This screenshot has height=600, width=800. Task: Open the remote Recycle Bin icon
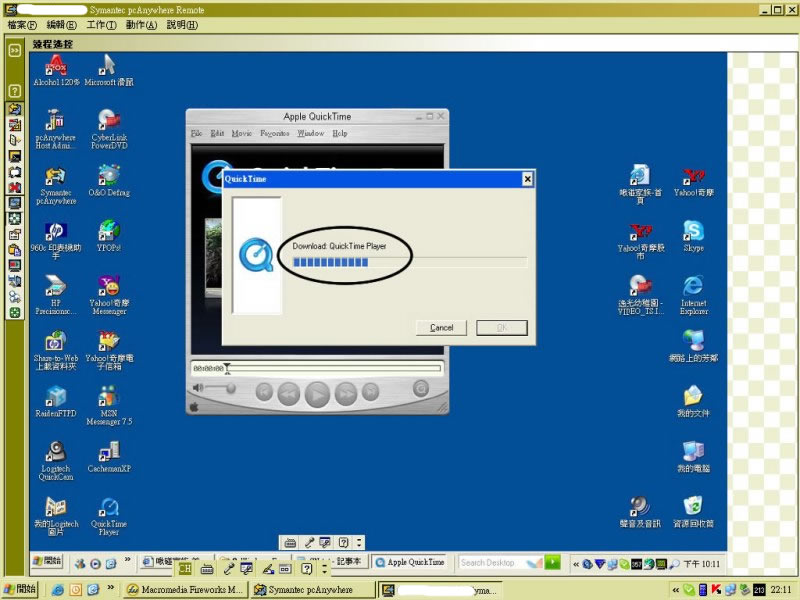click(x=693, y=512)
